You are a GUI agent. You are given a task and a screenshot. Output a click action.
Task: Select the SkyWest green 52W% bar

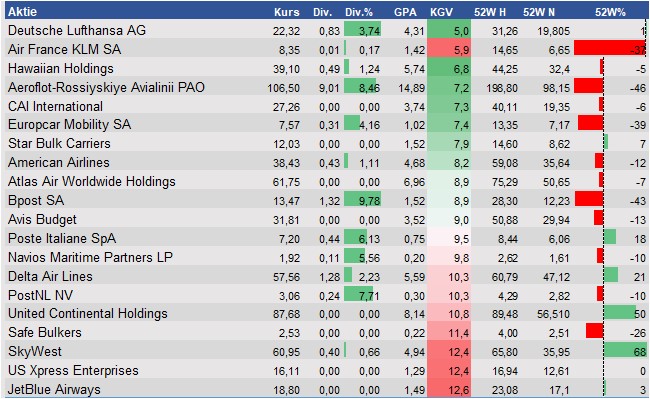(625, 351)
